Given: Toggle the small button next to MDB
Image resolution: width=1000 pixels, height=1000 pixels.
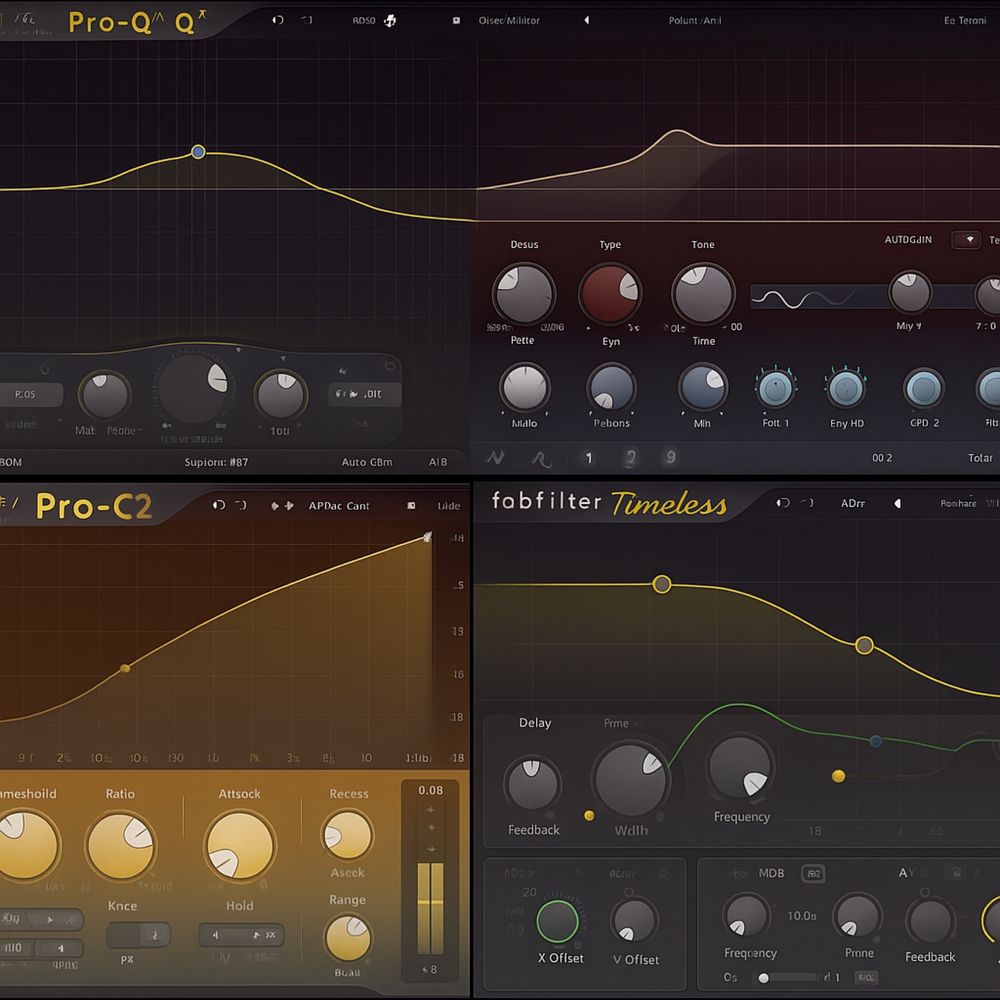Looking at the screenshot, I should (813, 873).
